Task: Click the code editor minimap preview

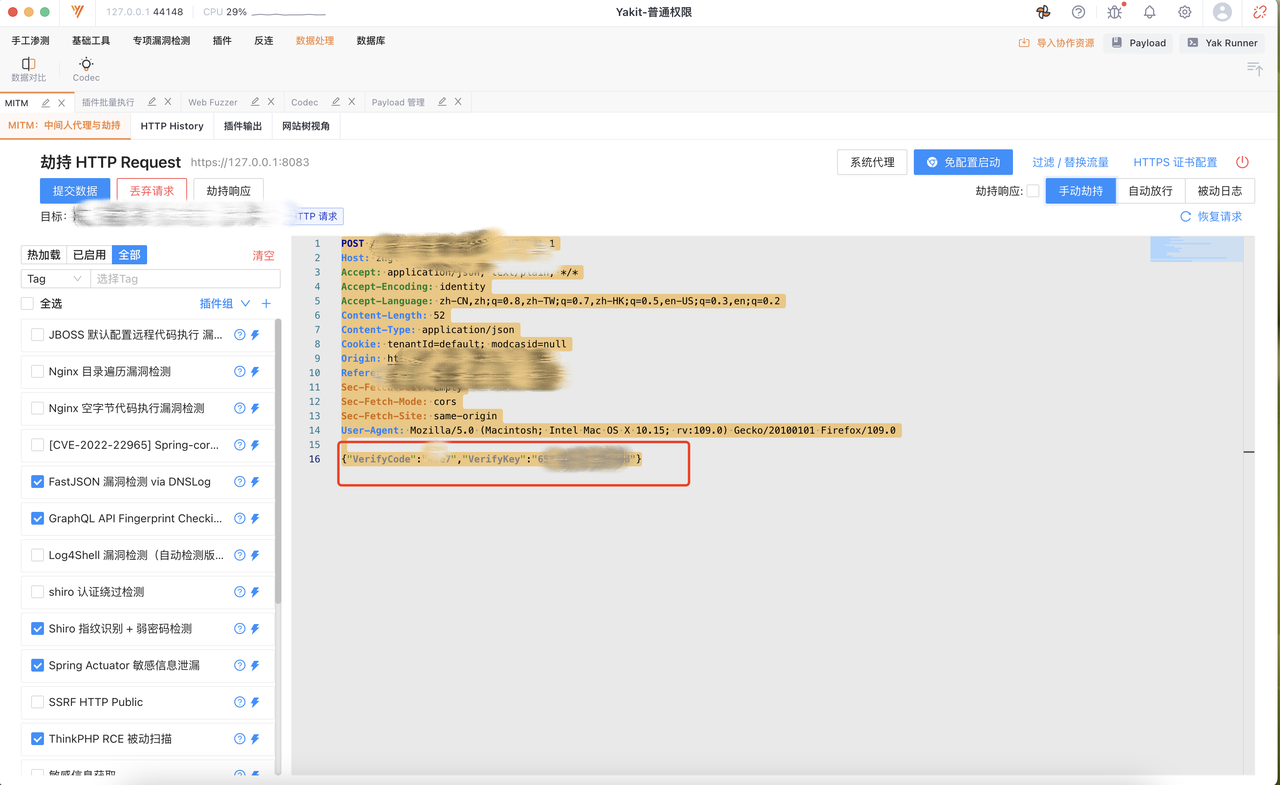Action: 1197,249
